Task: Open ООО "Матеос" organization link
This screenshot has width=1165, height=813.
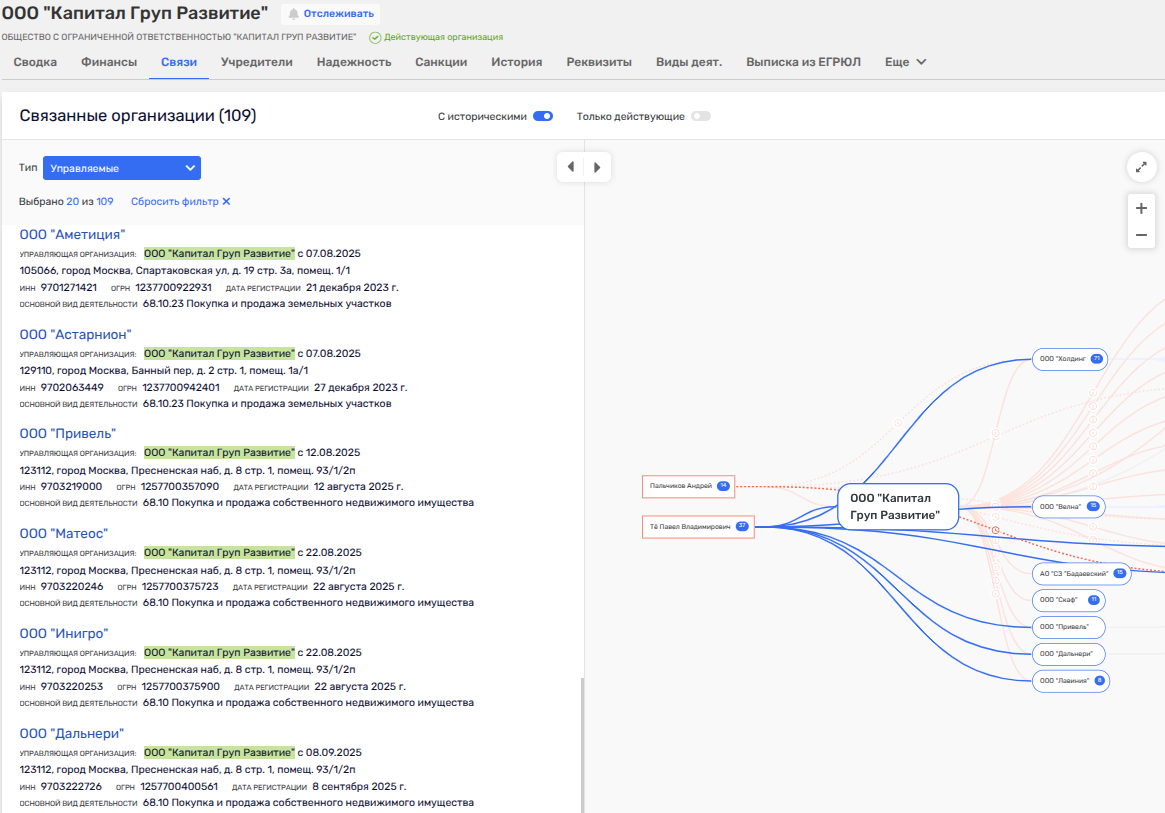Action: tap(63, 533)
